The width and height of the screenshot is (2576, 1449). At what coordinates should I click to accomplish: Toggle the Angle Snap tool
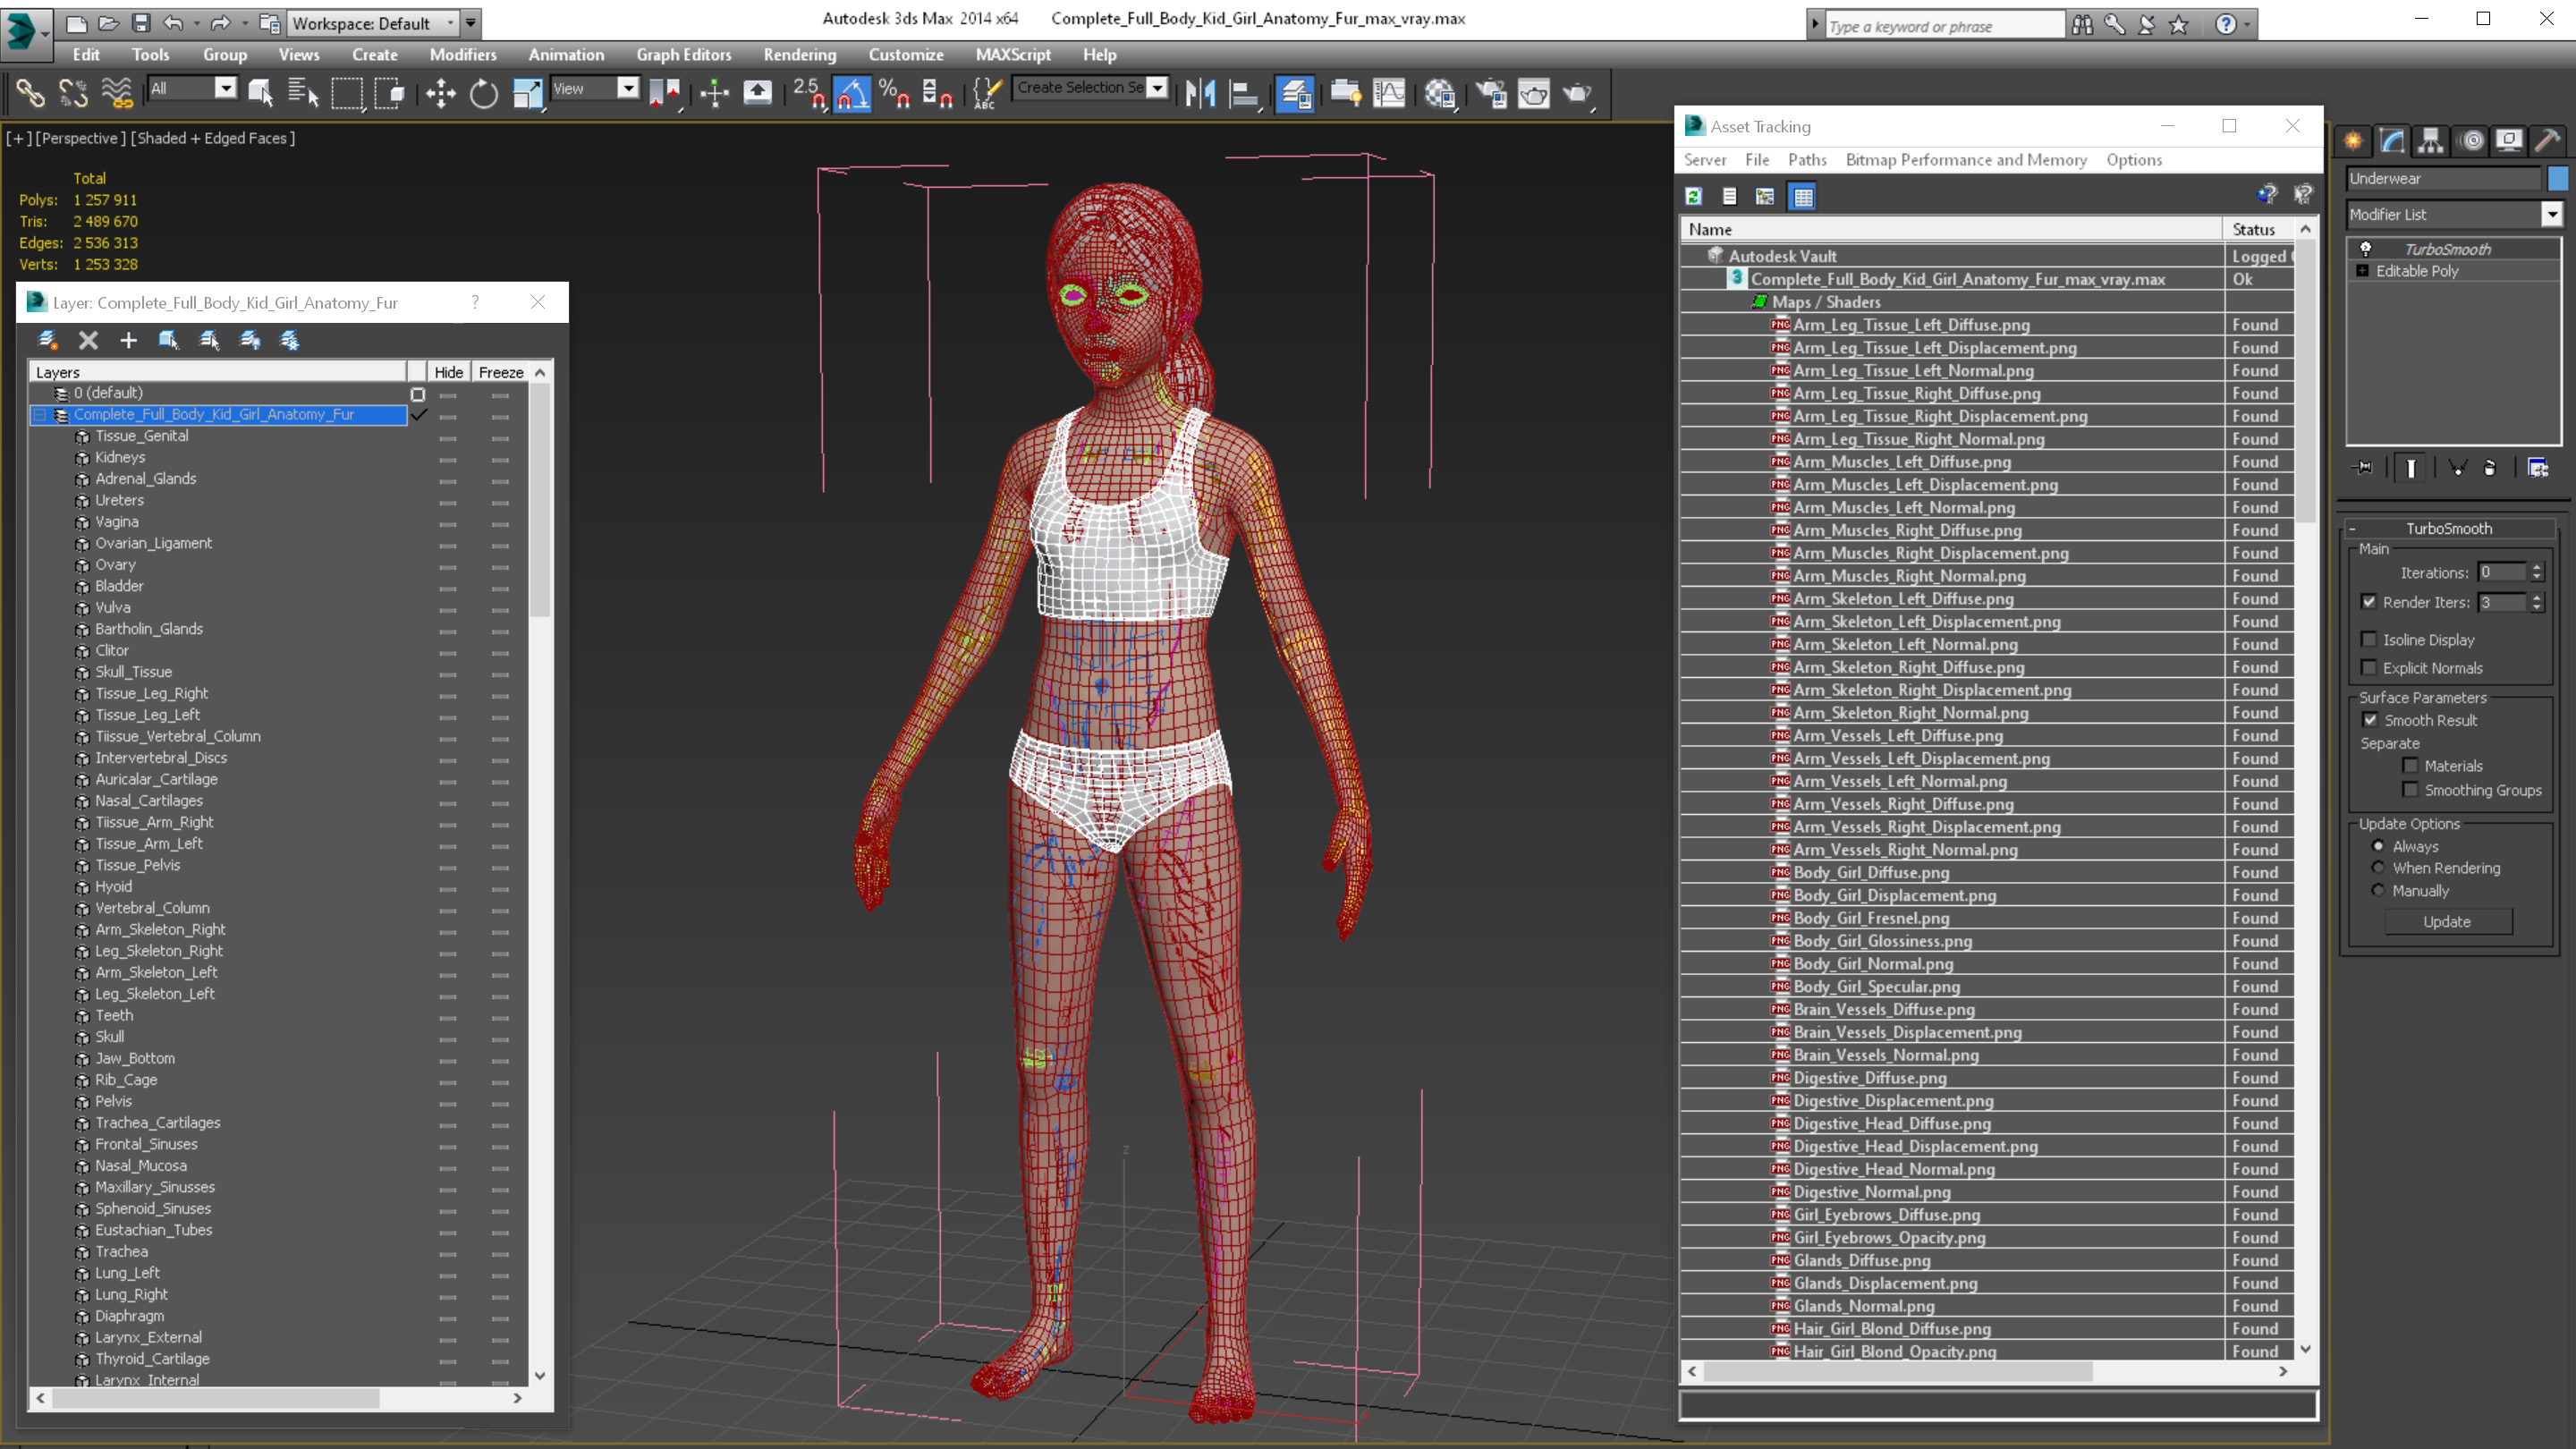[x=852, y=94]
